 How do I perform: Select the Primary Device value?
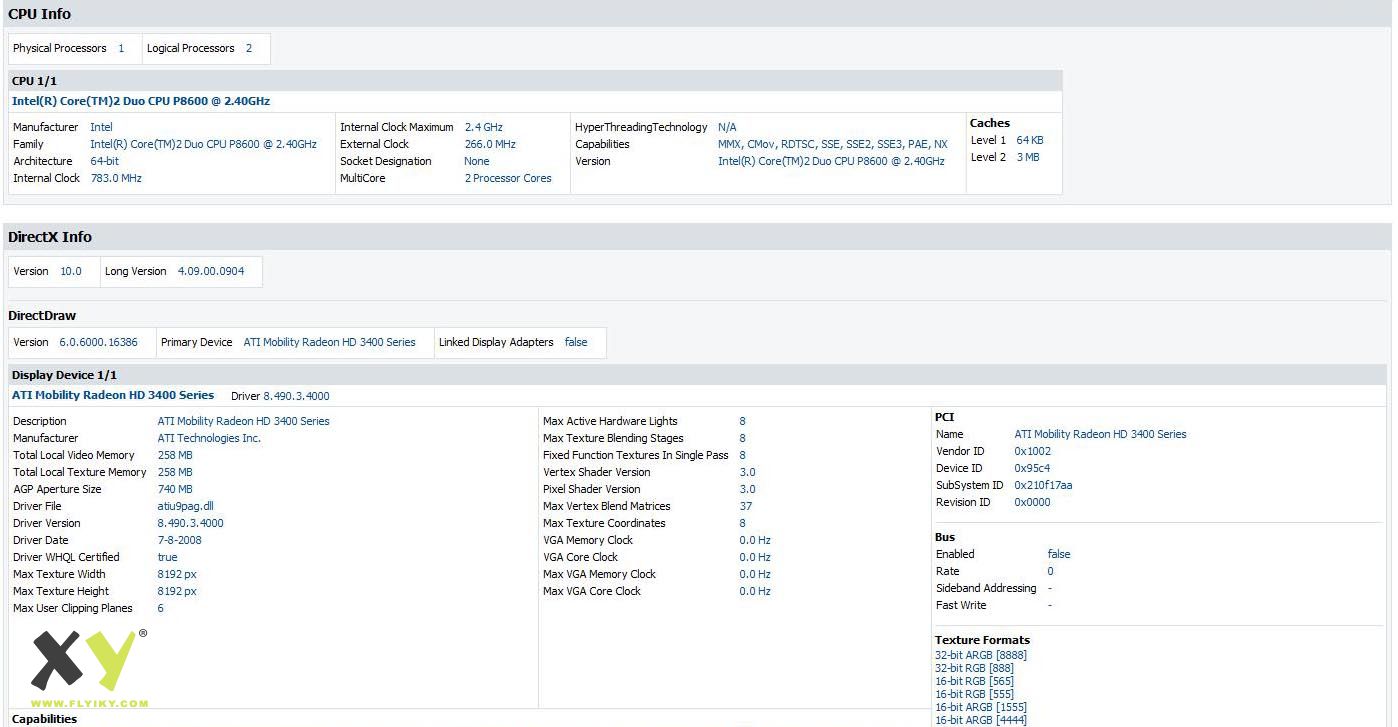pos(329,342)
